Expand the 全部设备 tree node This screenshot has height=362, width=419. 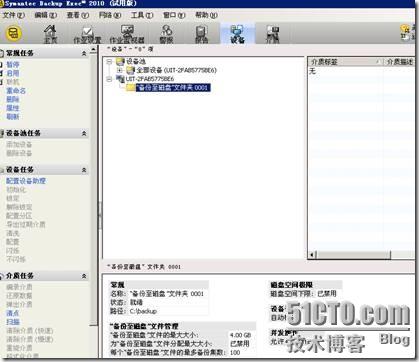pyautogui.click(x=120, y=70)
